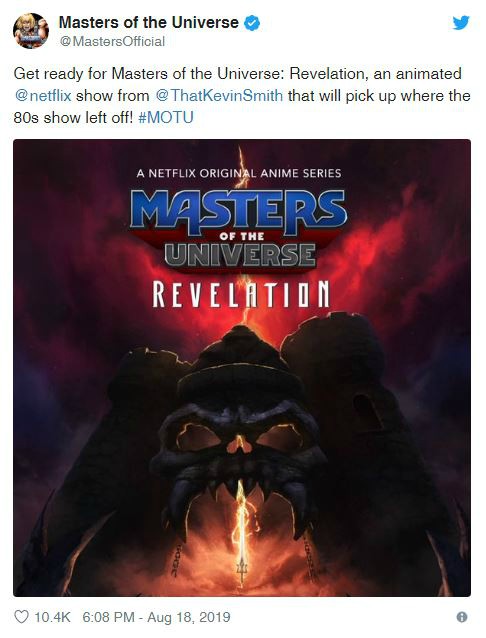Open the tweet info circle icon

tap(462, 617)
